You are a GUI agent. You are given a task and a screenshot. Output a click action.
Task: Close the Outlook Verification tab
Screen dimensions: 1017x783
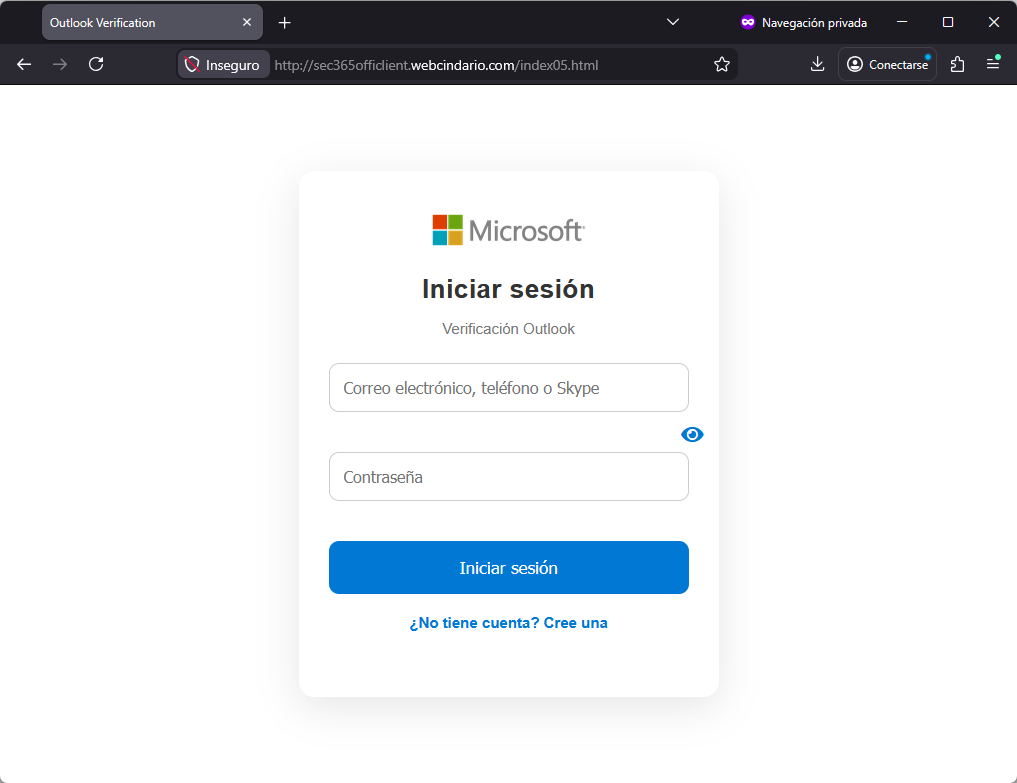[247, 22]
